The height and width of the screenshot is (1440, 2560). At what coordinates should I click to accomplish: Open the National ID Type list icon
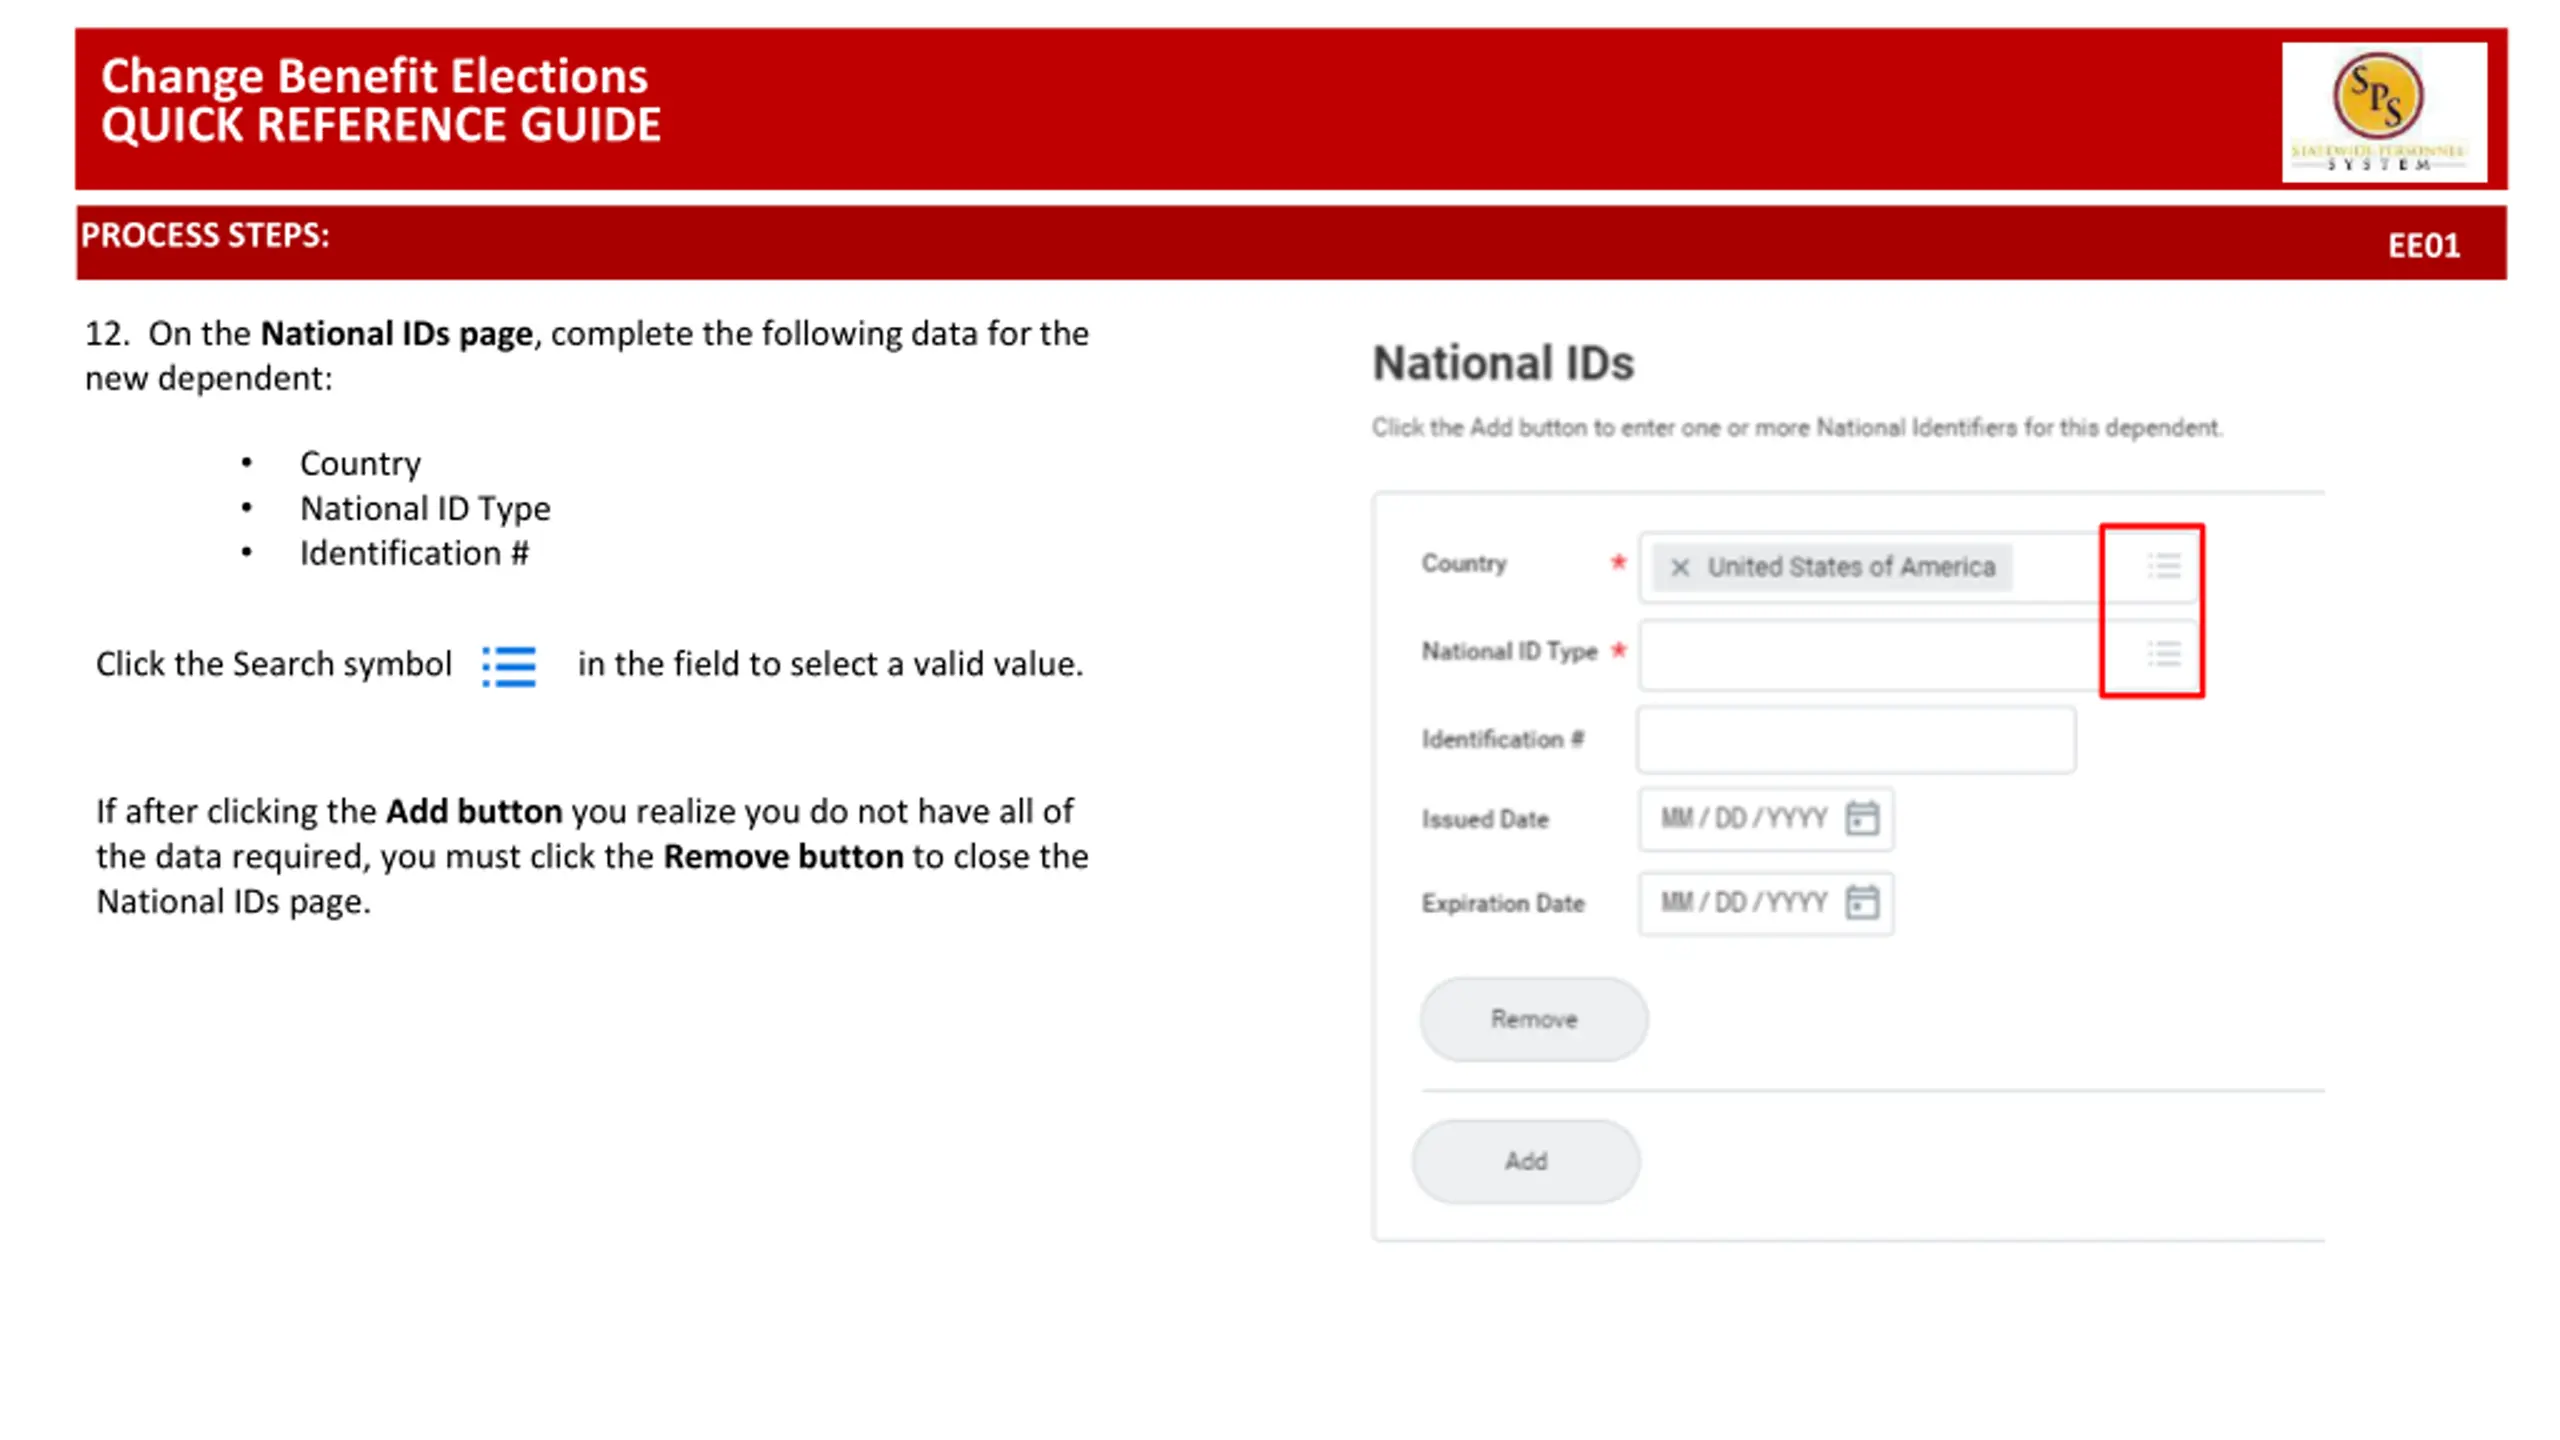2164,654
